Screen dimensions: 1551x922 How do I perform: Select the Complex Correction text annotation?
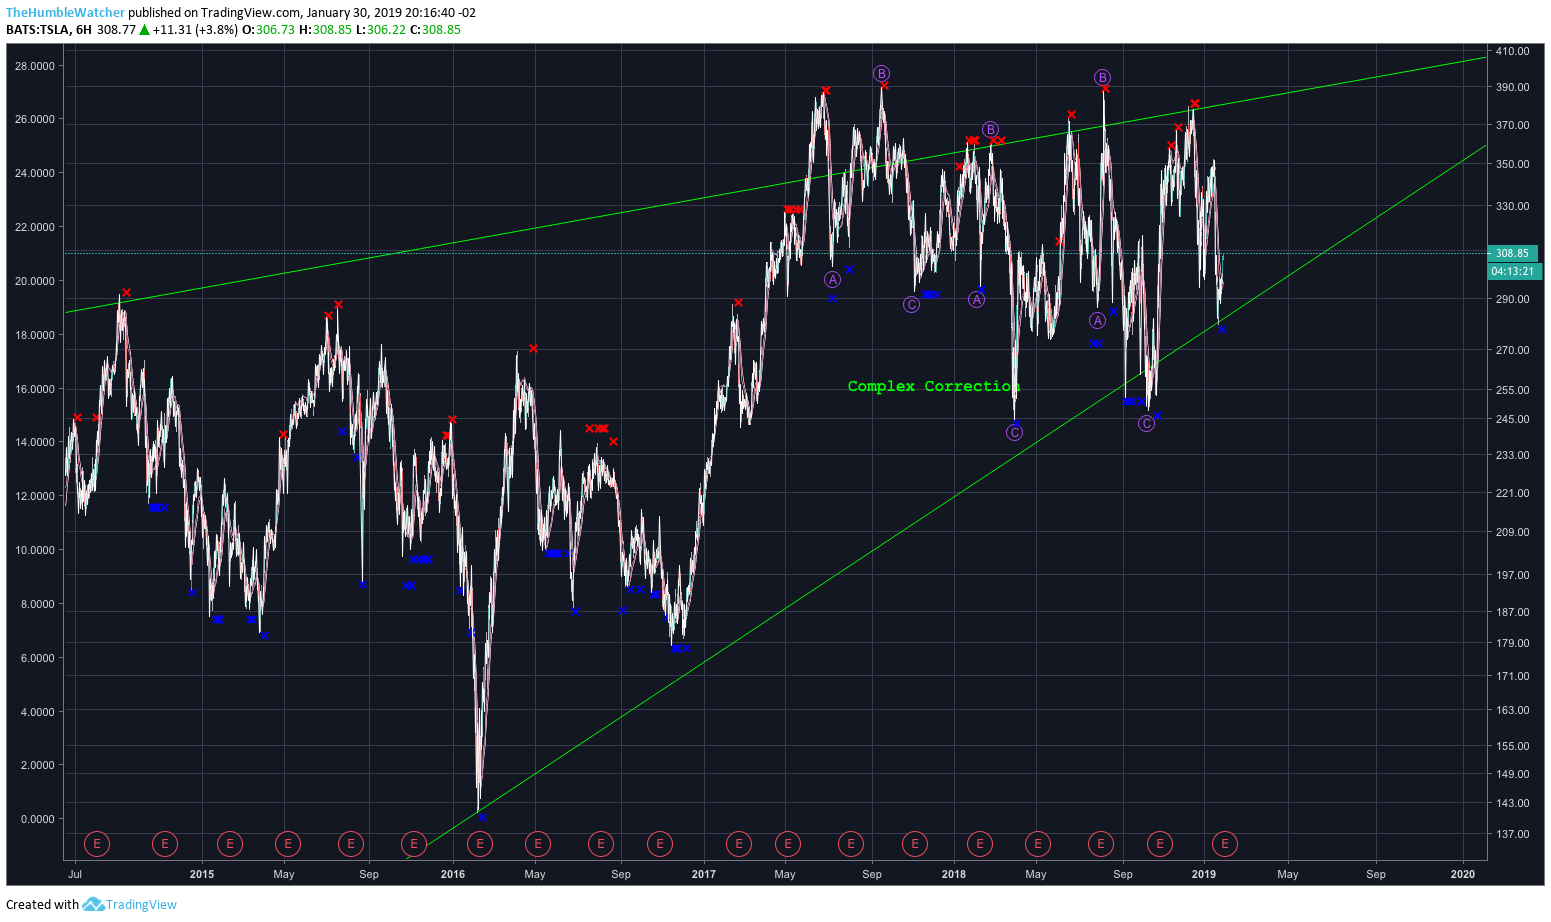pyautogui.click(x=933, y=386)
